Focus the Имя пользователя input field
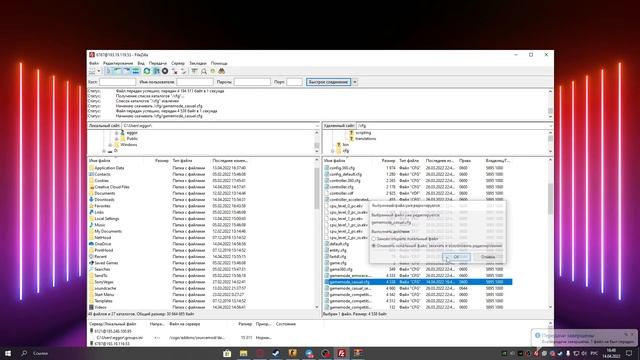The height and width of the screenshot is (360, 640). coord(195,82)
